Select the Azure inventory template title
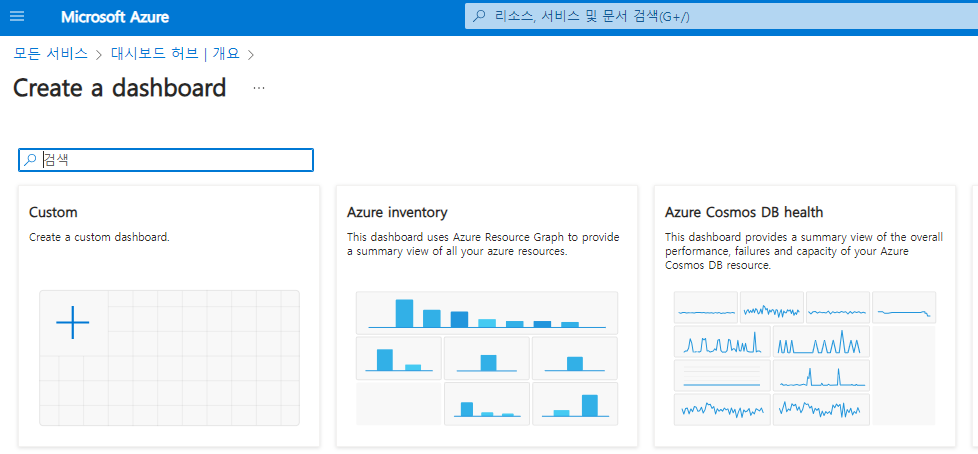Screen dimensions: 978x454 tap(397, 212)
